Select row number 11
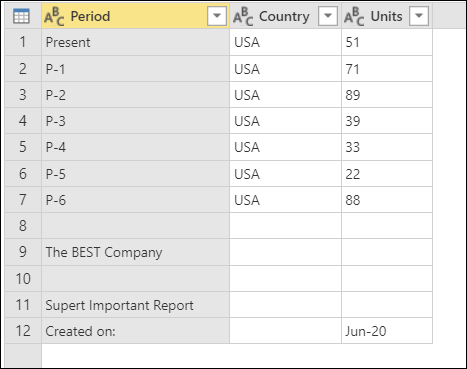Image resolution: width=467 pixels, height=369 pixels. (x=23, y=305)
